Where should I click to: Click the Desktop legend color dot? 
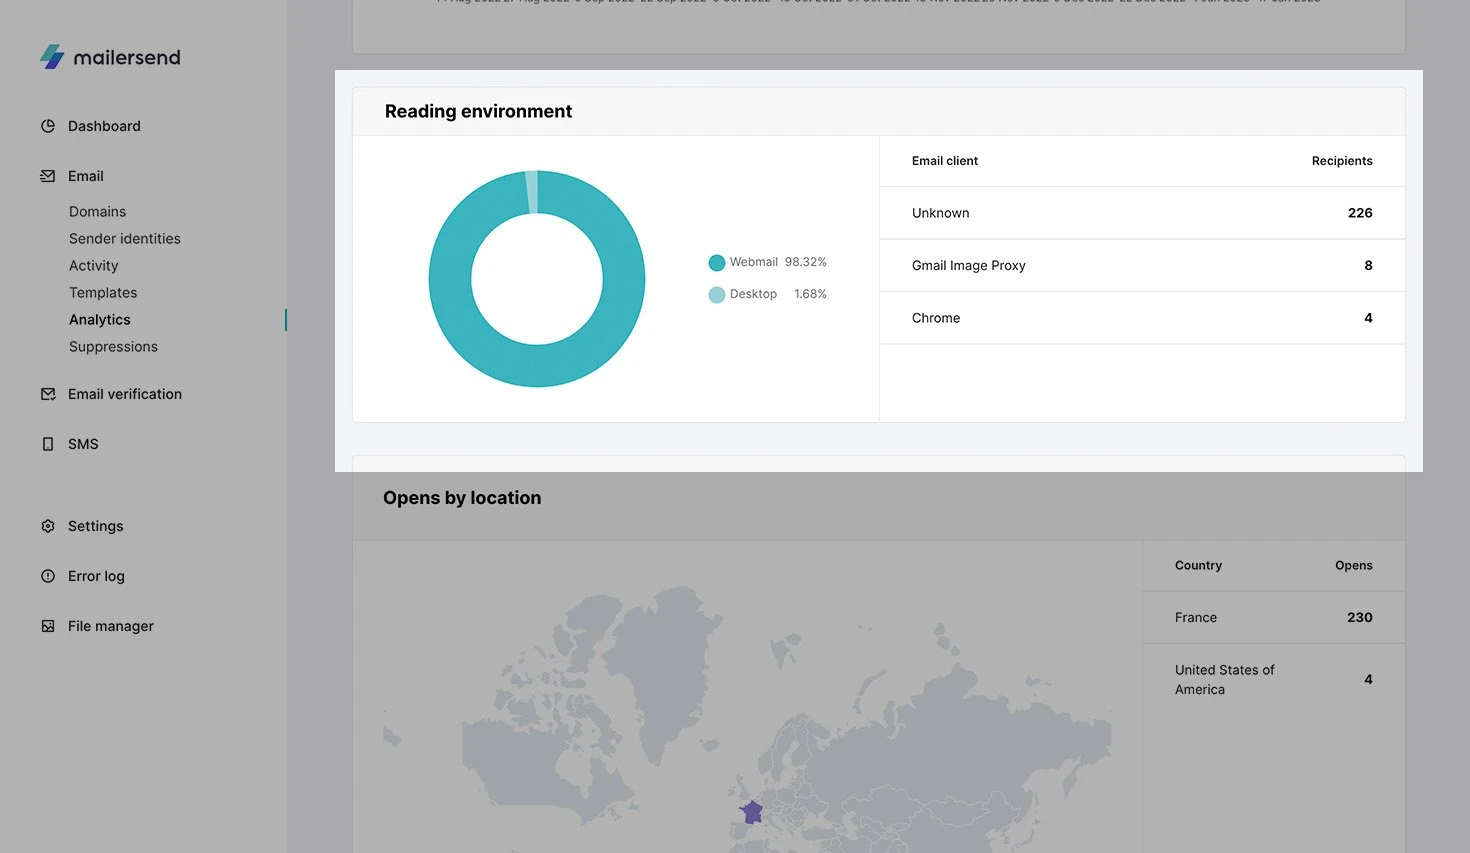click(716, 295)
